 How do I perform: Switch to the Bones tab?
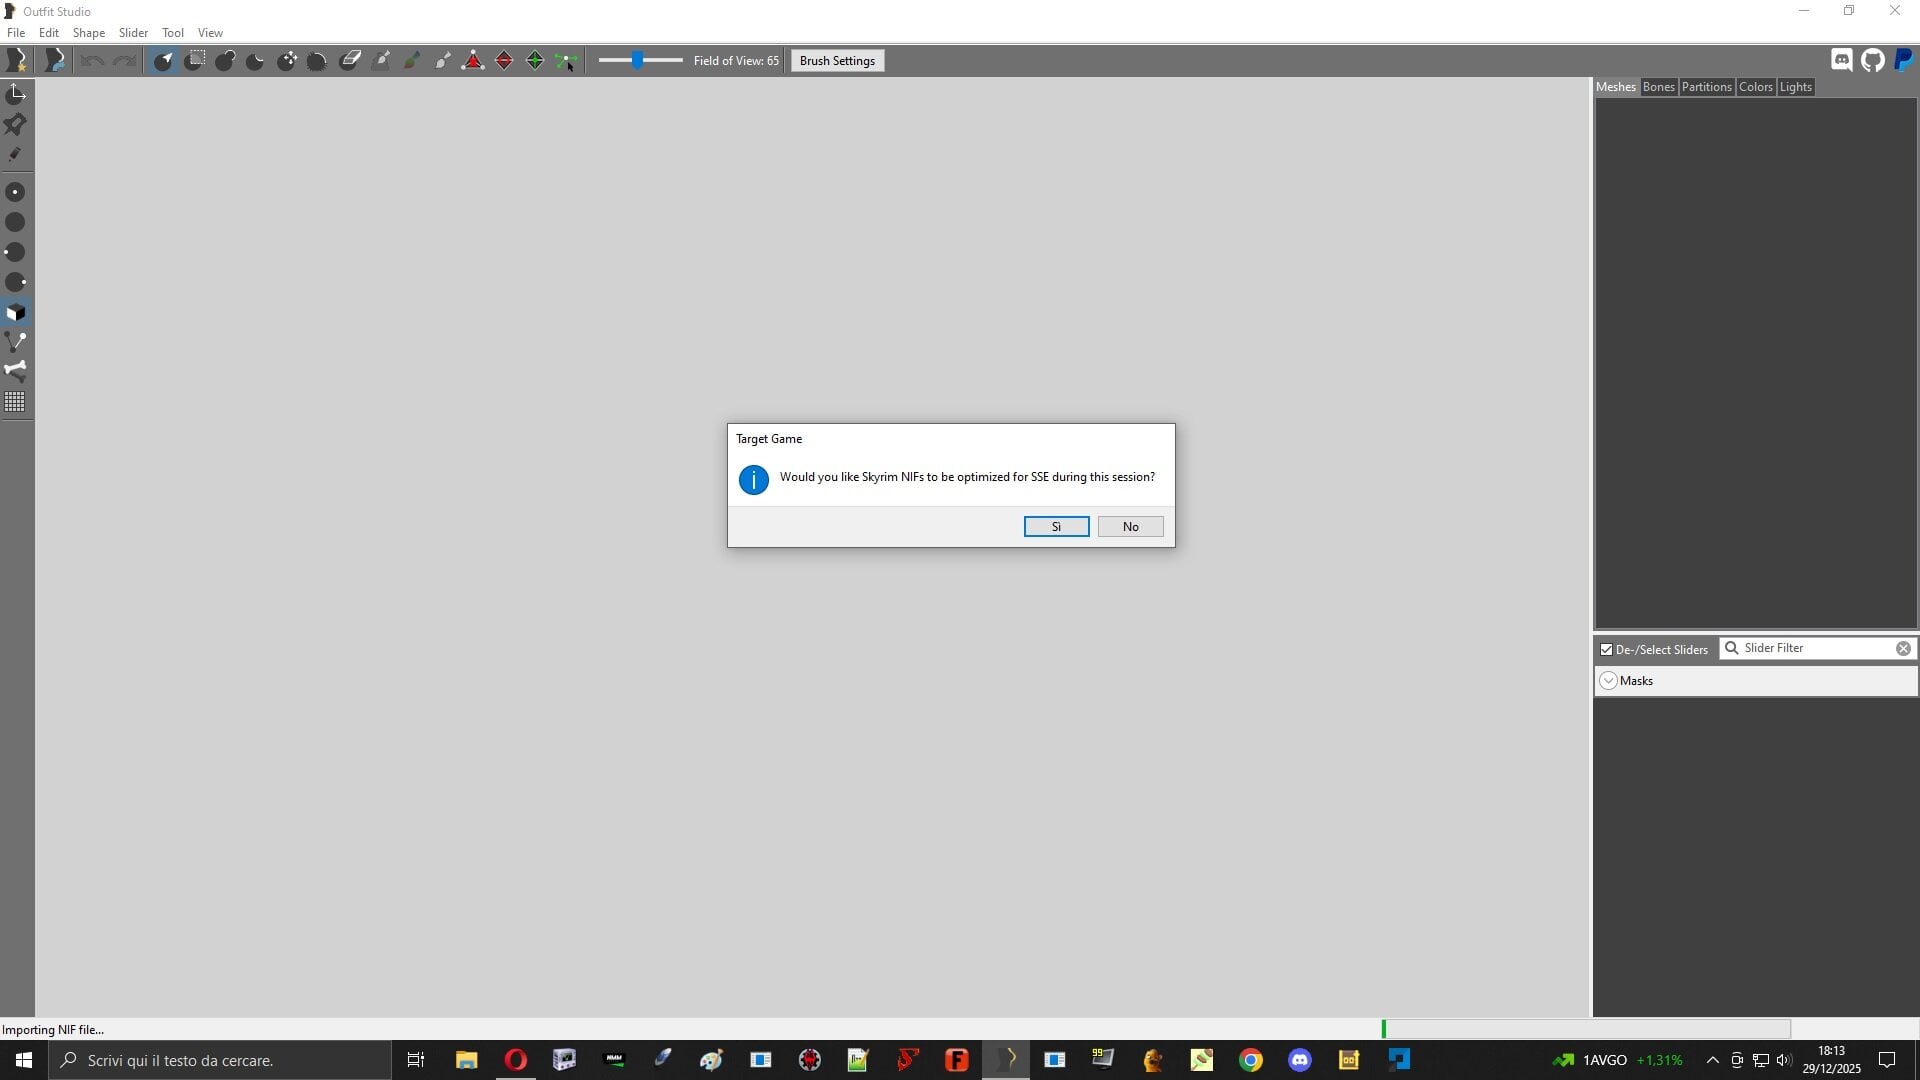coord(1659,87)
